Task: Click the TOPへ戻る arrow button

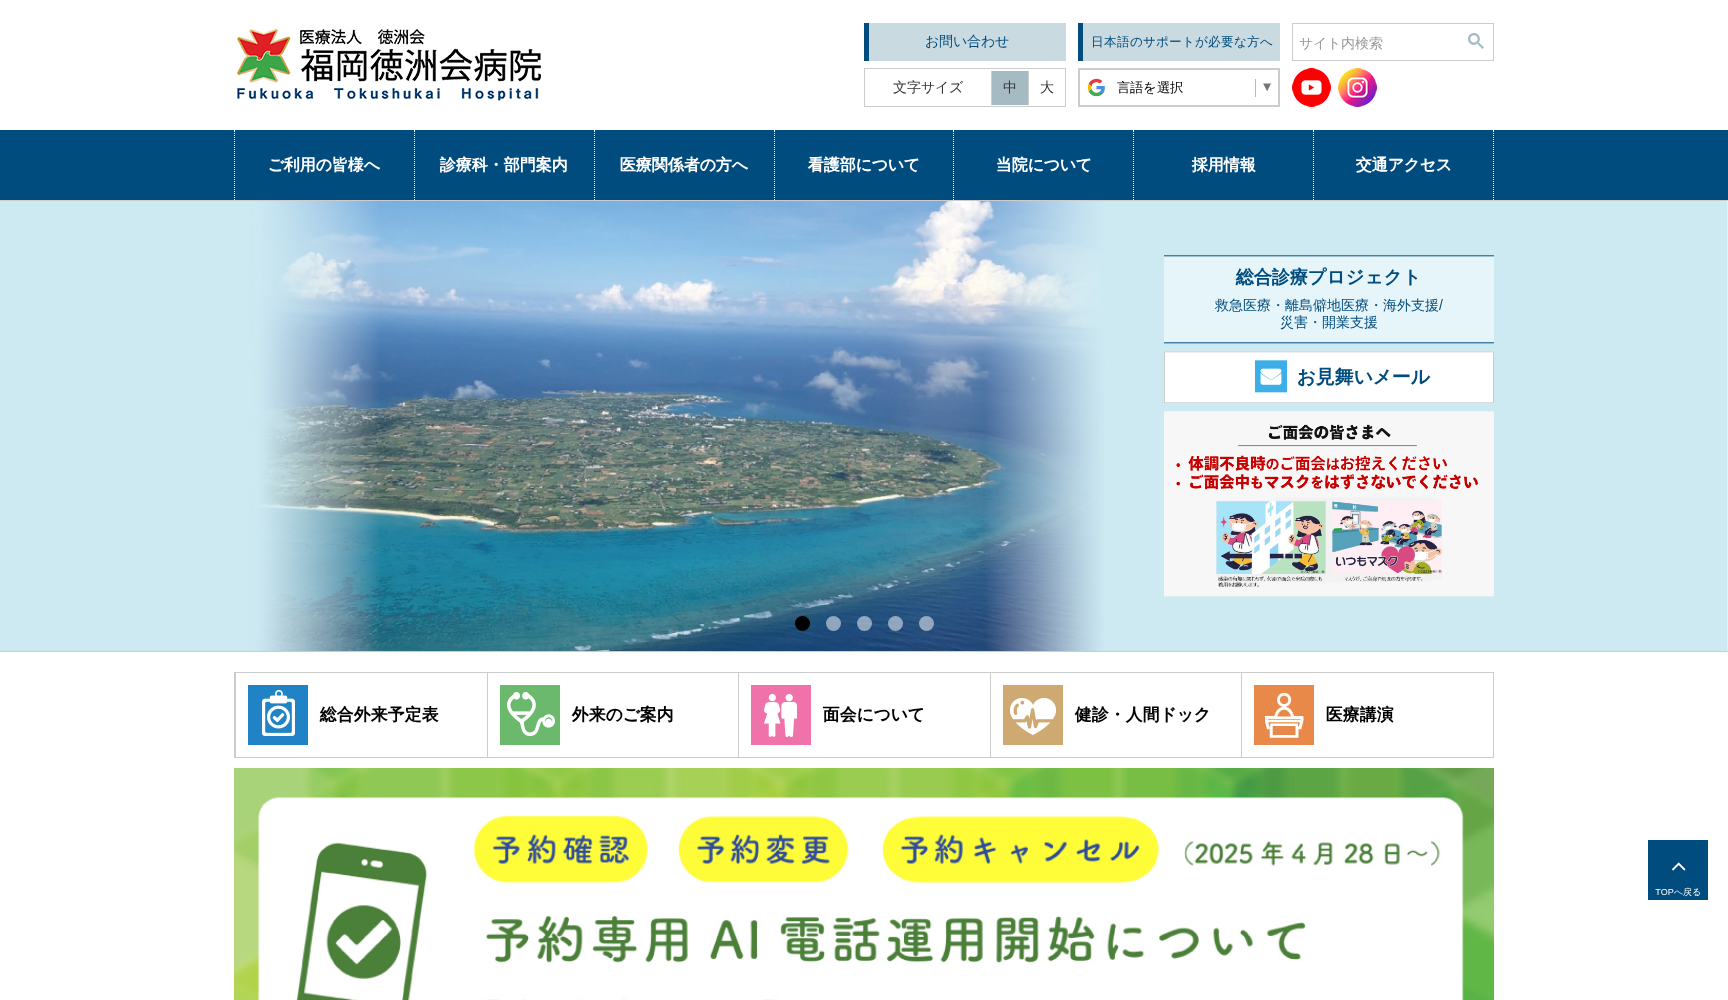Action: (x=1678, y=870)
